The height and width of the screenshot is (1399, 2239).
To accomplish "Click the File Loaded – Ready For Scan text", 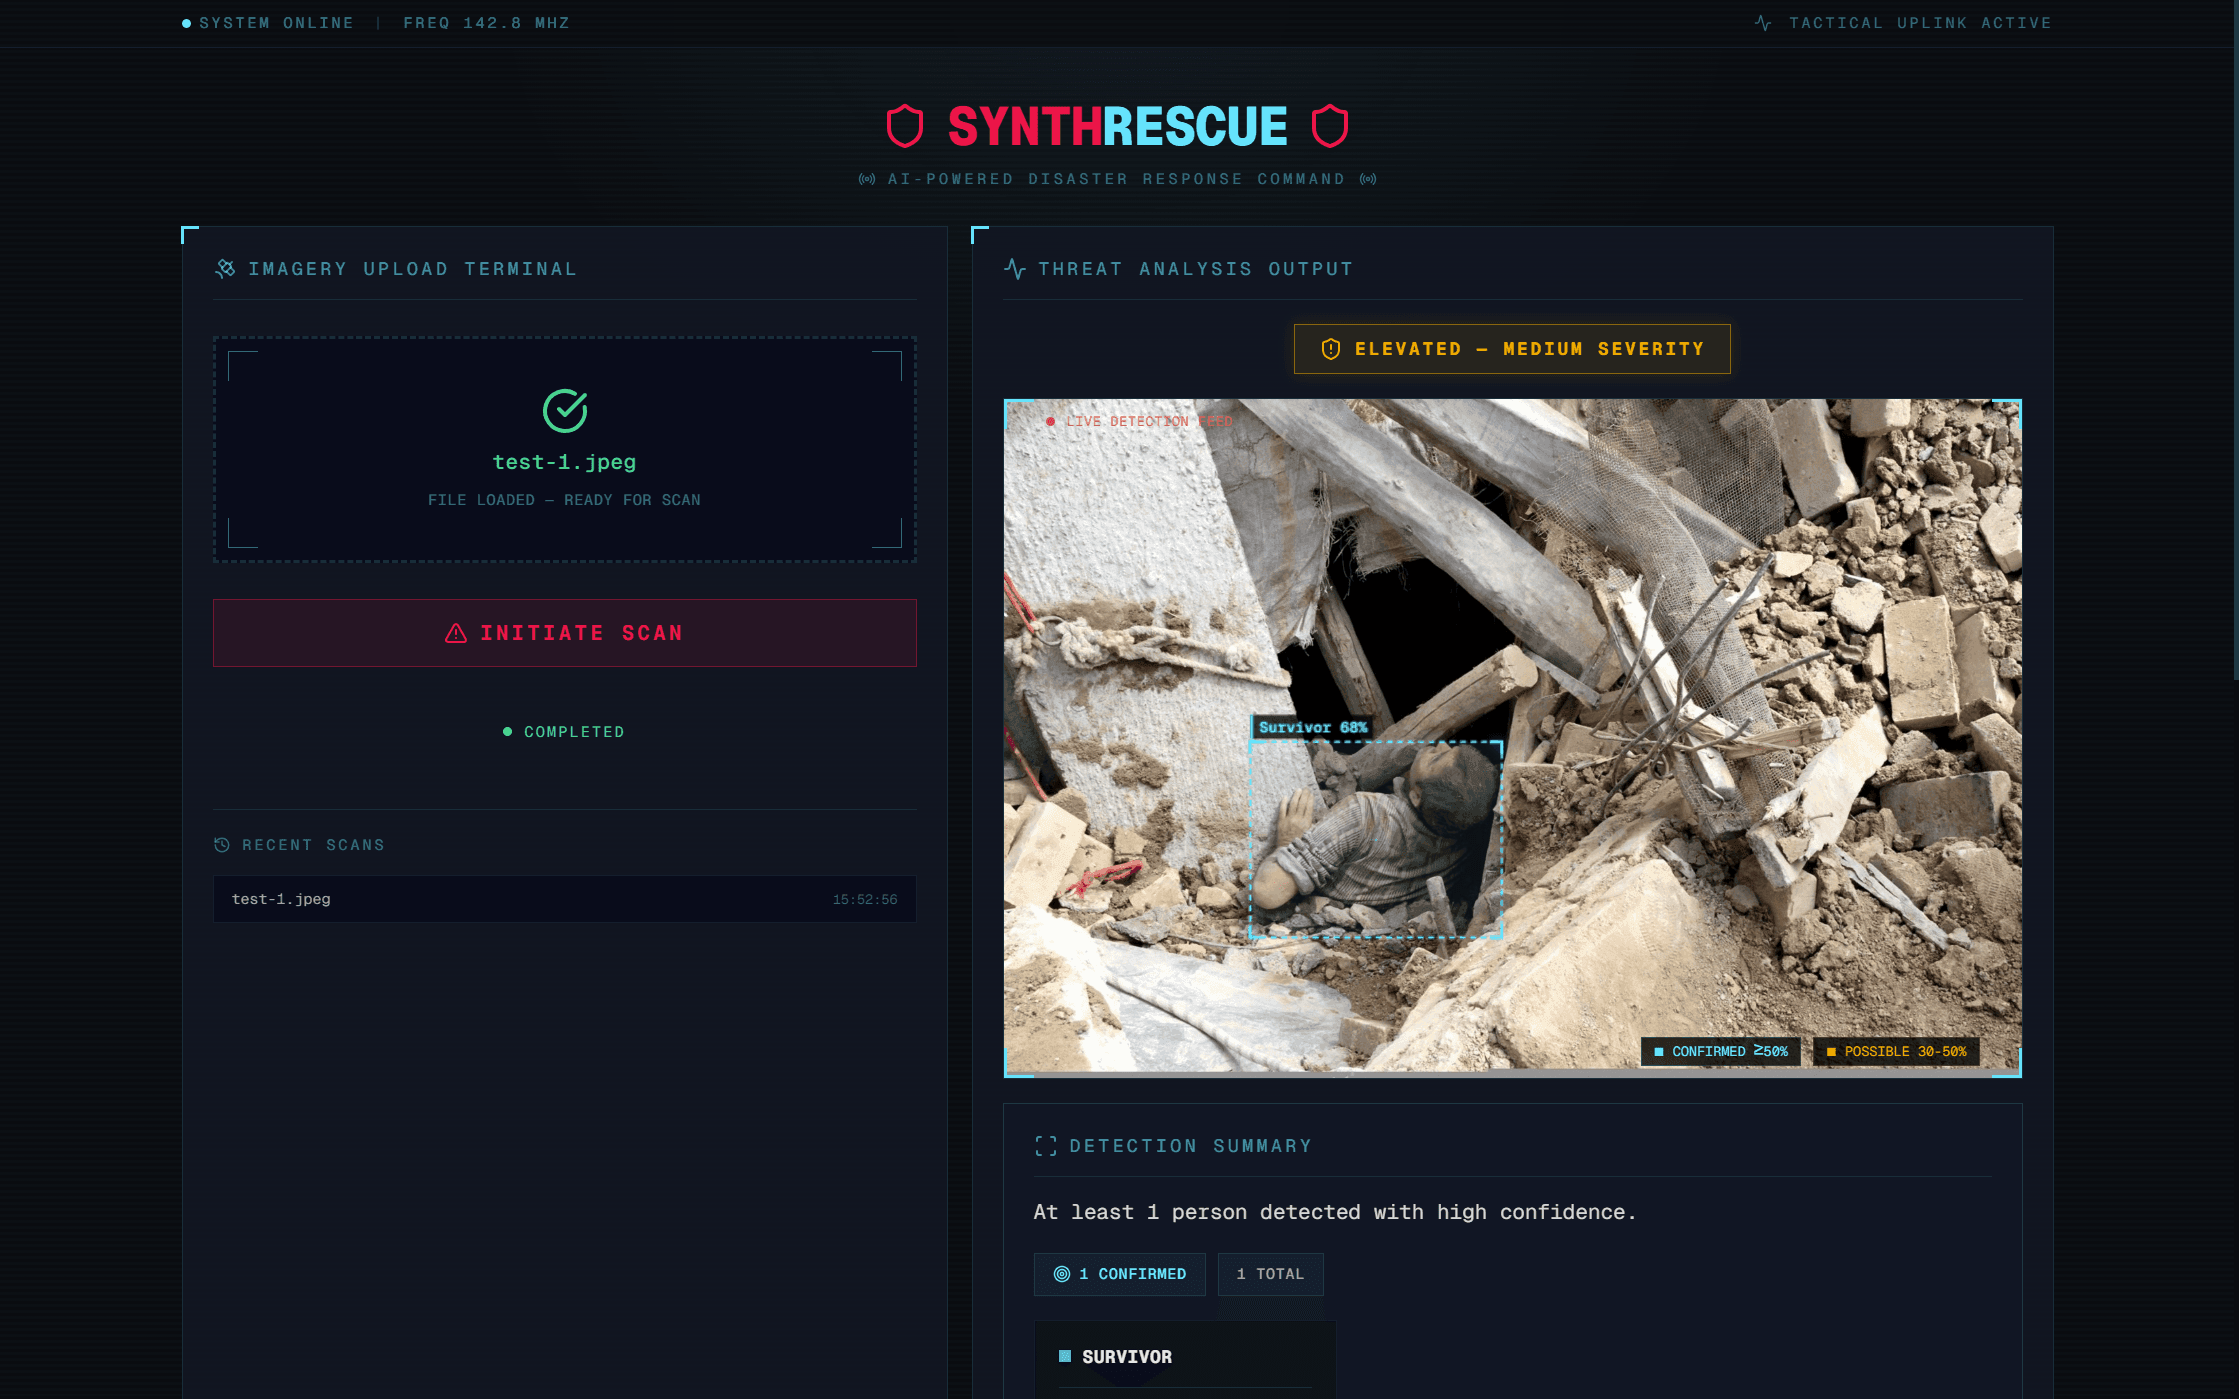I will coord(564,500).
